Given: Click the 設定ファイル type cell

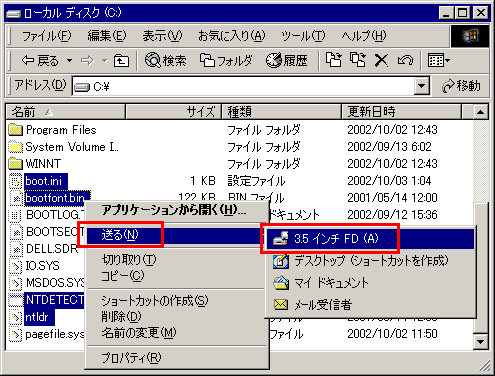Looking at the screenshot, I should click(256, 181).
